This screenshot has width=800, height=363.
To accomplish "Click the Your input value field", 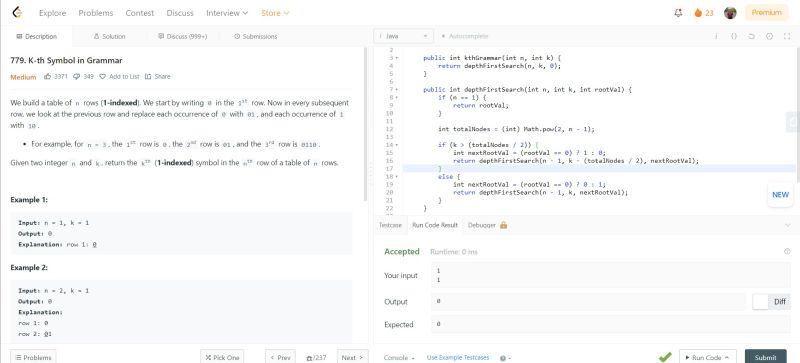I will point(611,275).
